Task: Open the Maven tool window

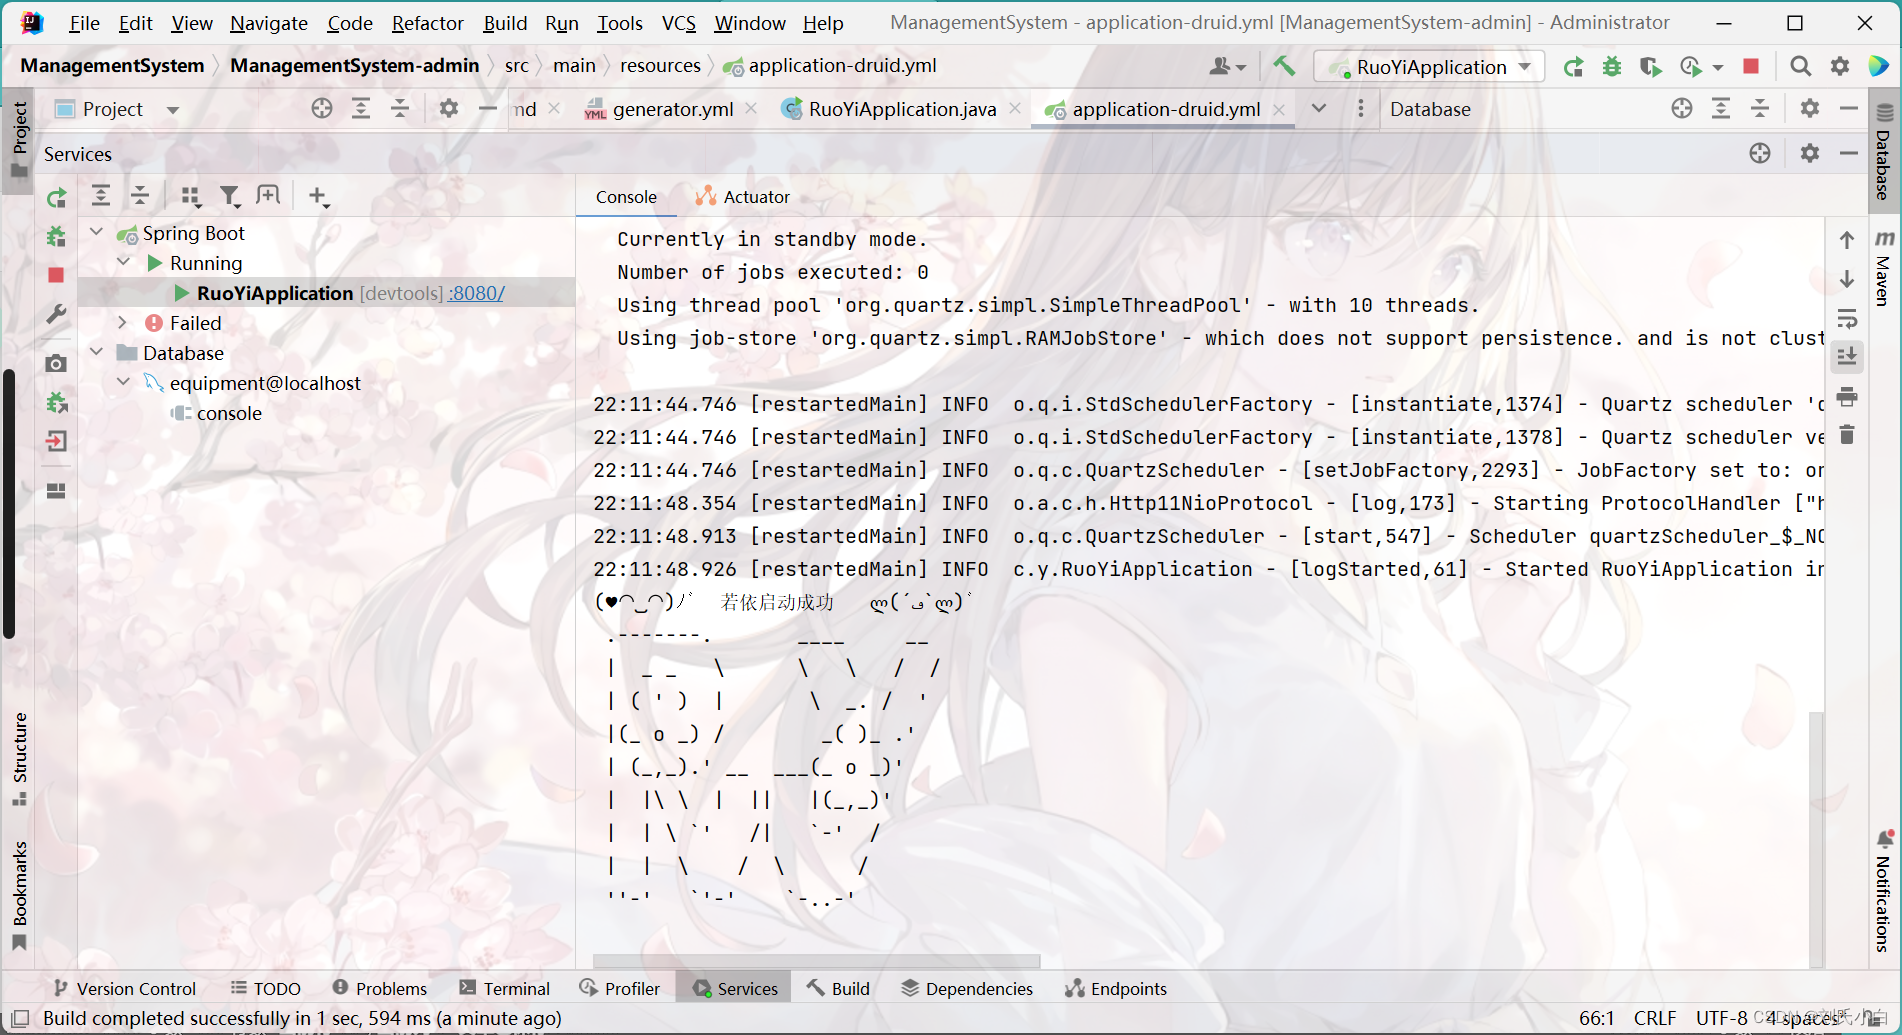Action: click(1884, 269)
